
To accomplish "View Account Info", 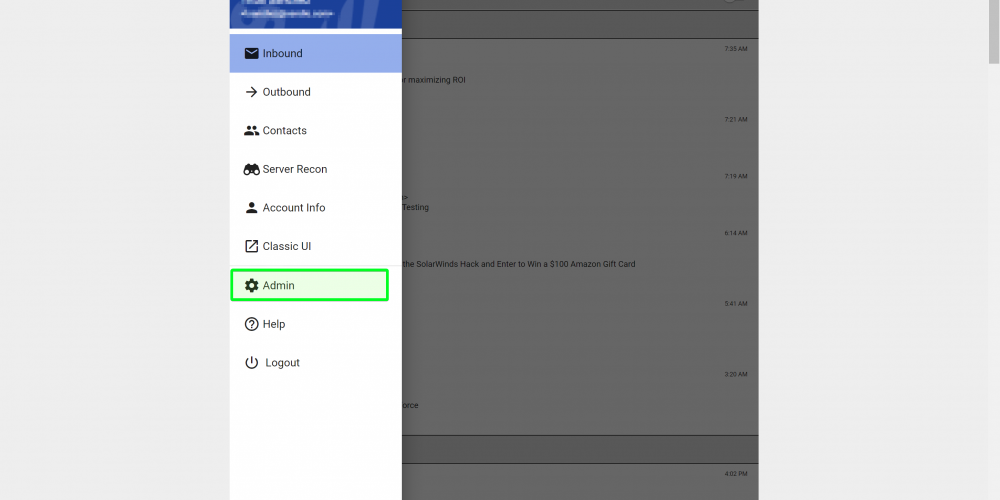I will tap(316, 208).
